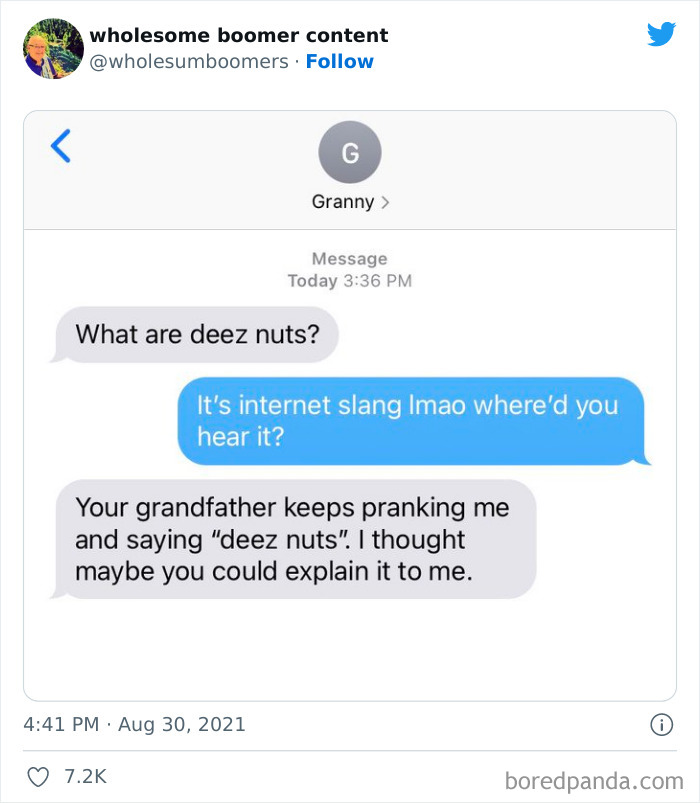The height and width of the screenshot is (803, 700).
Task: Click the Twitter bird logo
Action: coord(662,34)
